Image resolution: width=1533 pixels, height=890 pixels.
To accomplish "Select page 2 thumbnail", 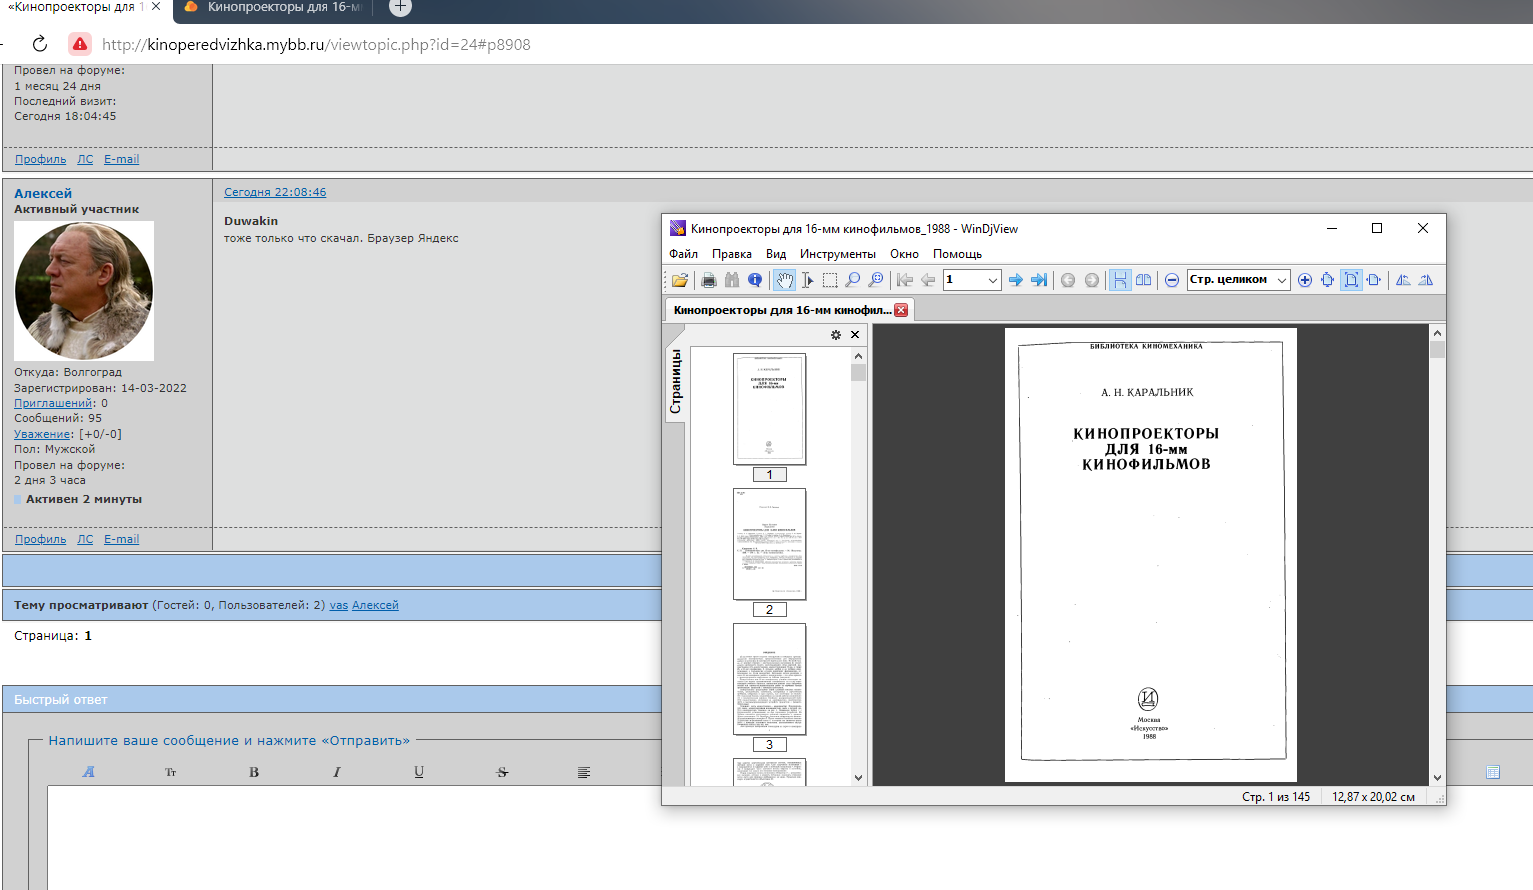I will (x=769, y=544).
